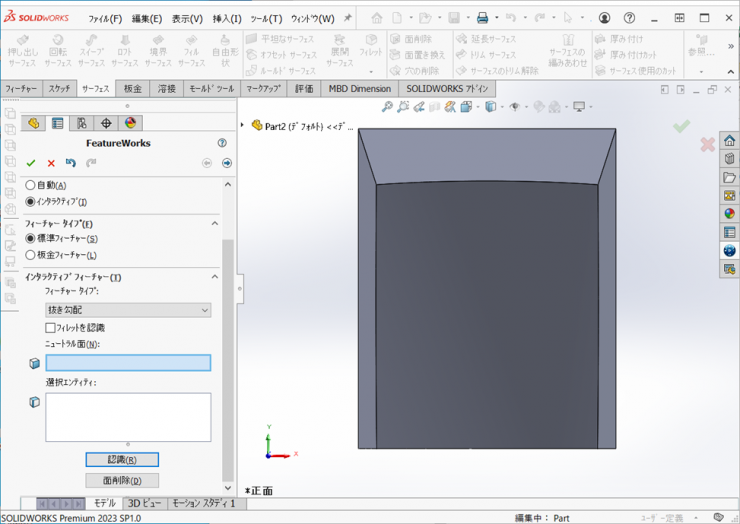
Task: Open the FeatureWorks help icon
Action: 222,143
